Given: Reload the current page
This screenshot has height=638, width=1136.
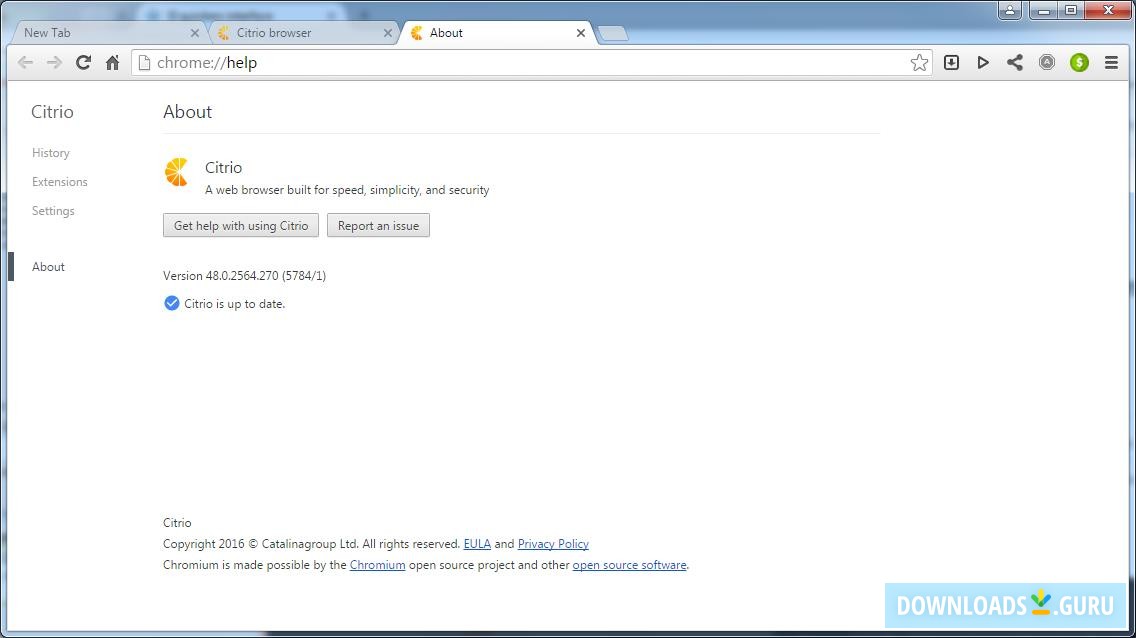Looking at the screenshot, I should pyautogui.click(x=83, y=63).
